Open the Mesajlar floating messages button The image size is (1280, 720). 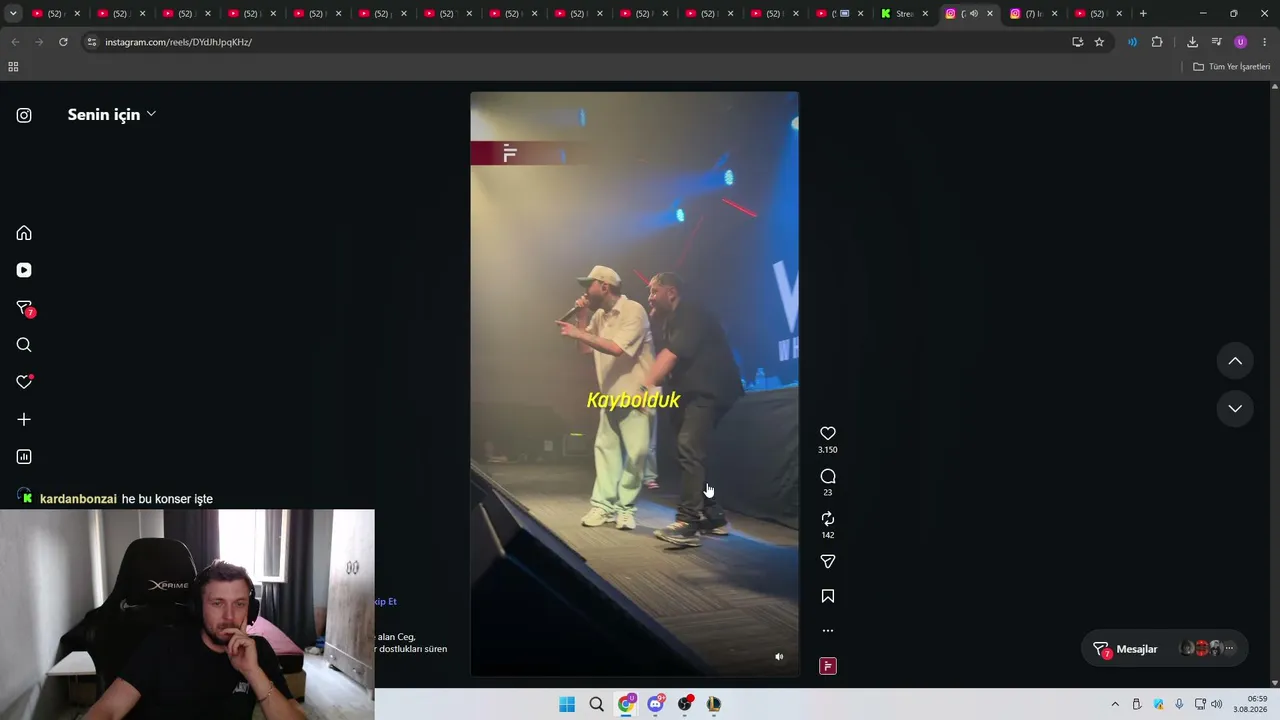pos(1165,649)
